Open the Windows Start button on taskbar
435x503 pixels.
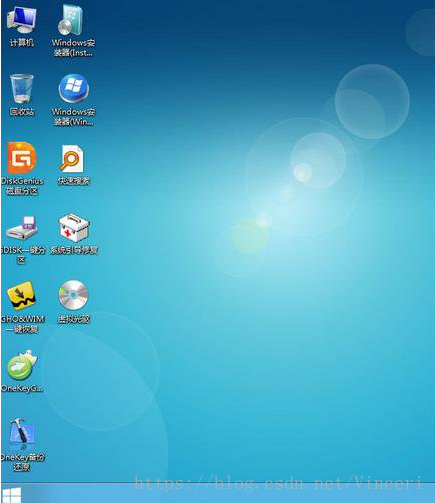[12, 495]
